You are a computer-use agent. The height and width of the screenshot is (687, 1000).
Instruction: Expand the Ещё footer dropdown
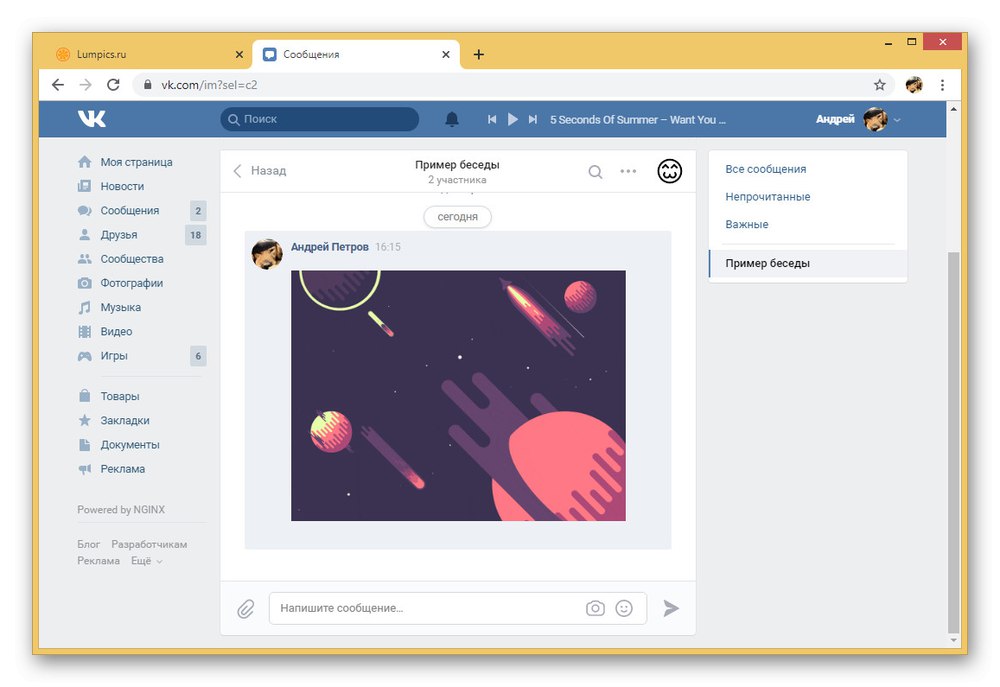(x=146, y=561)
